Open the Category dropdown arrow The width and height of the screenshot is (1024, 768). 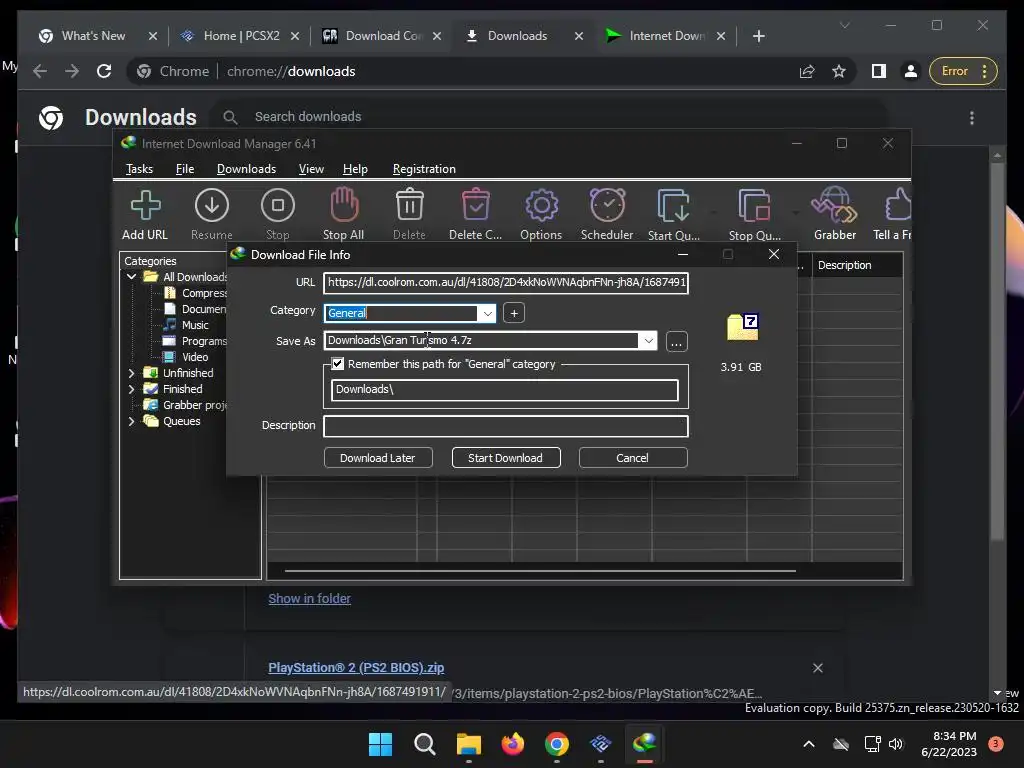[487, 313]
